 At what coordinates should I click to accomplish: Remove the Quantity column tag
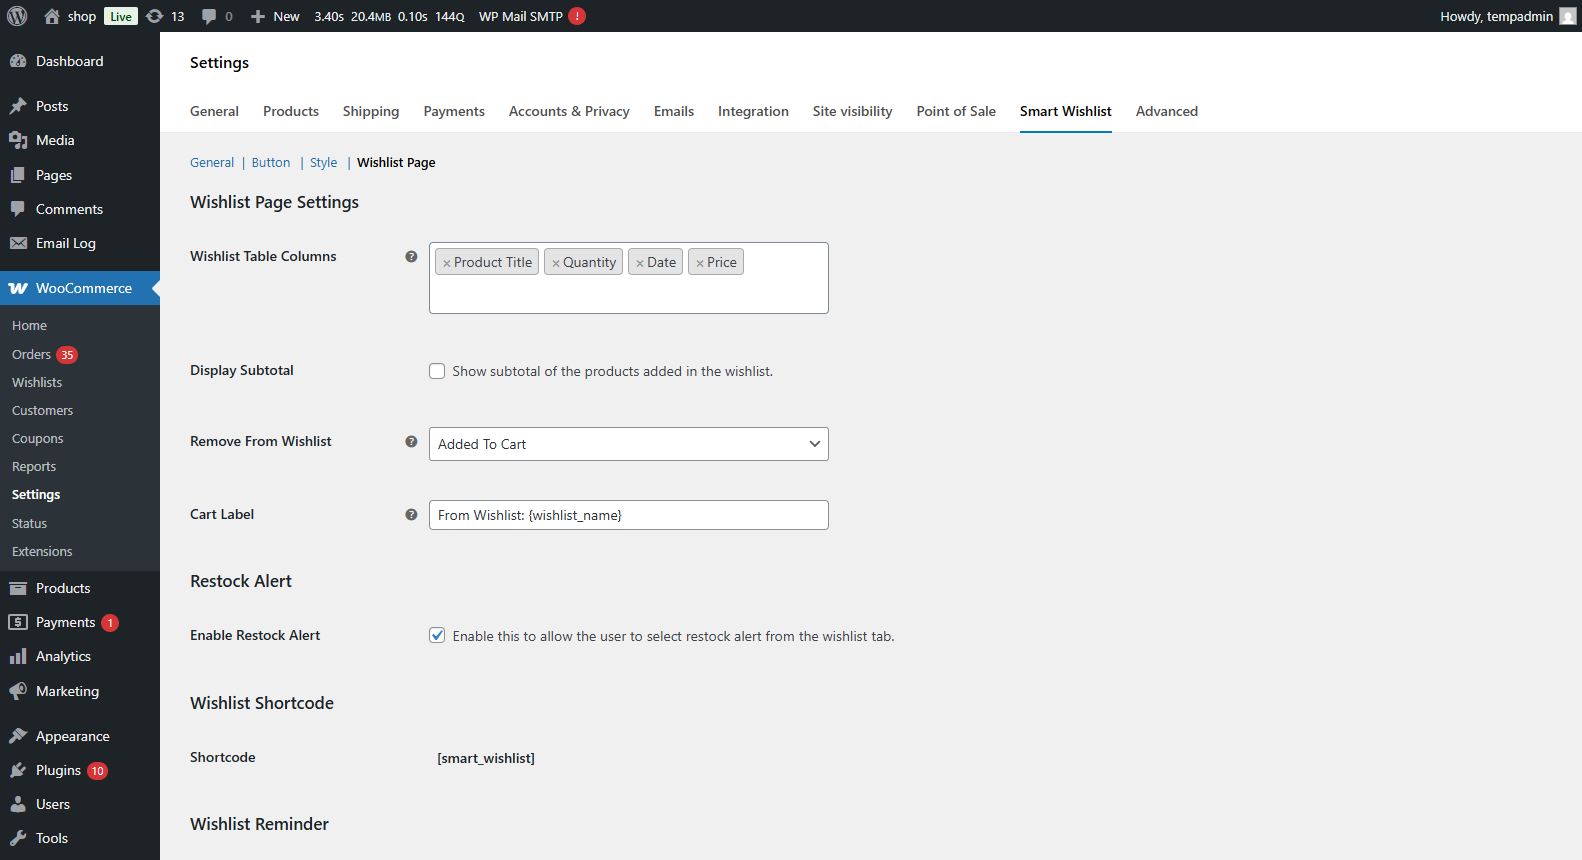[556, 263]
